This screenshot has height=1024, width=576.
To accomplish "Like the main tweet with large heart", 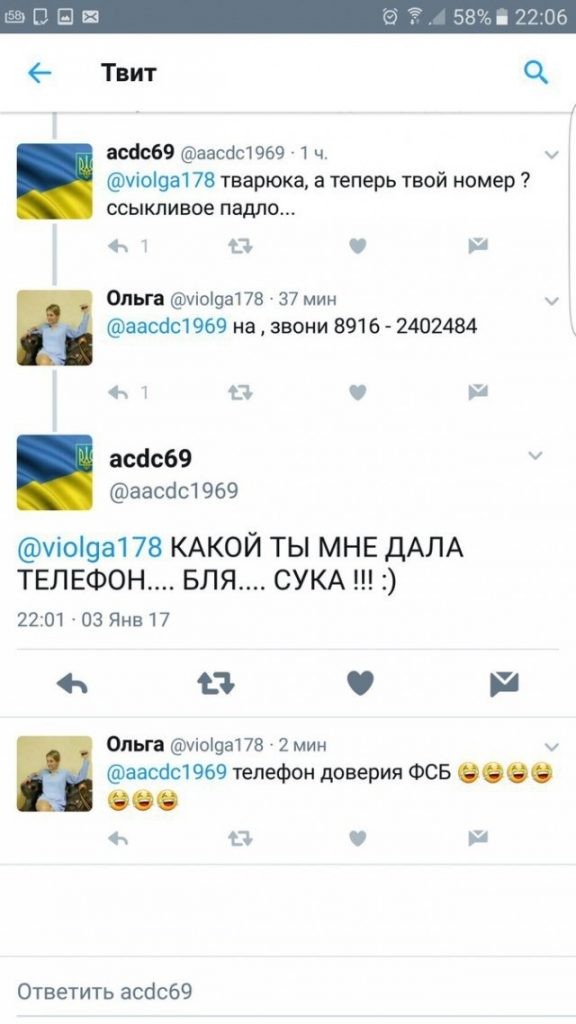I will 360,683.
